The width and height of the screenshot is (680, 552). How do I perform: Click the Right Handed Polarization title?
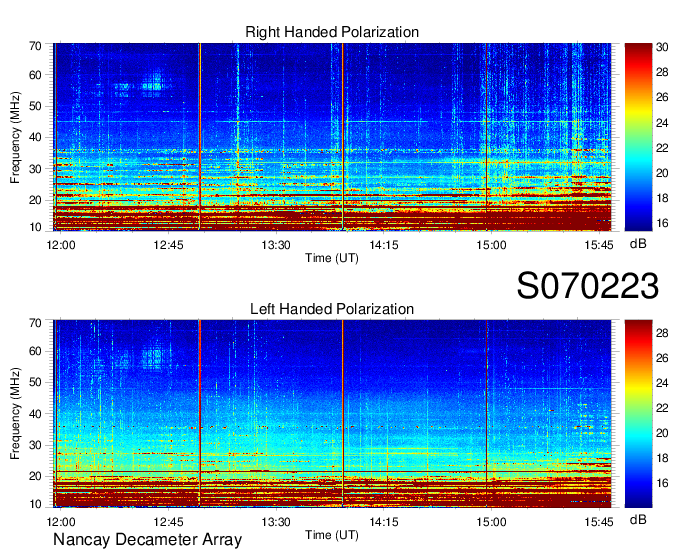click(332, 32)
